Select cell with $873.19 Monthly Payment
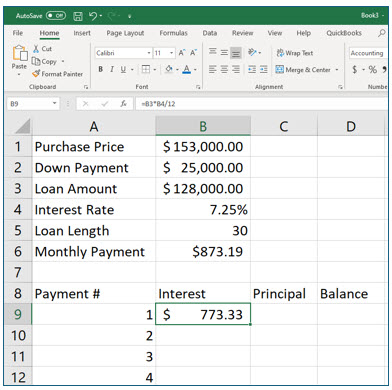Screen dimensions: 392x390 (x=203, y=252)
